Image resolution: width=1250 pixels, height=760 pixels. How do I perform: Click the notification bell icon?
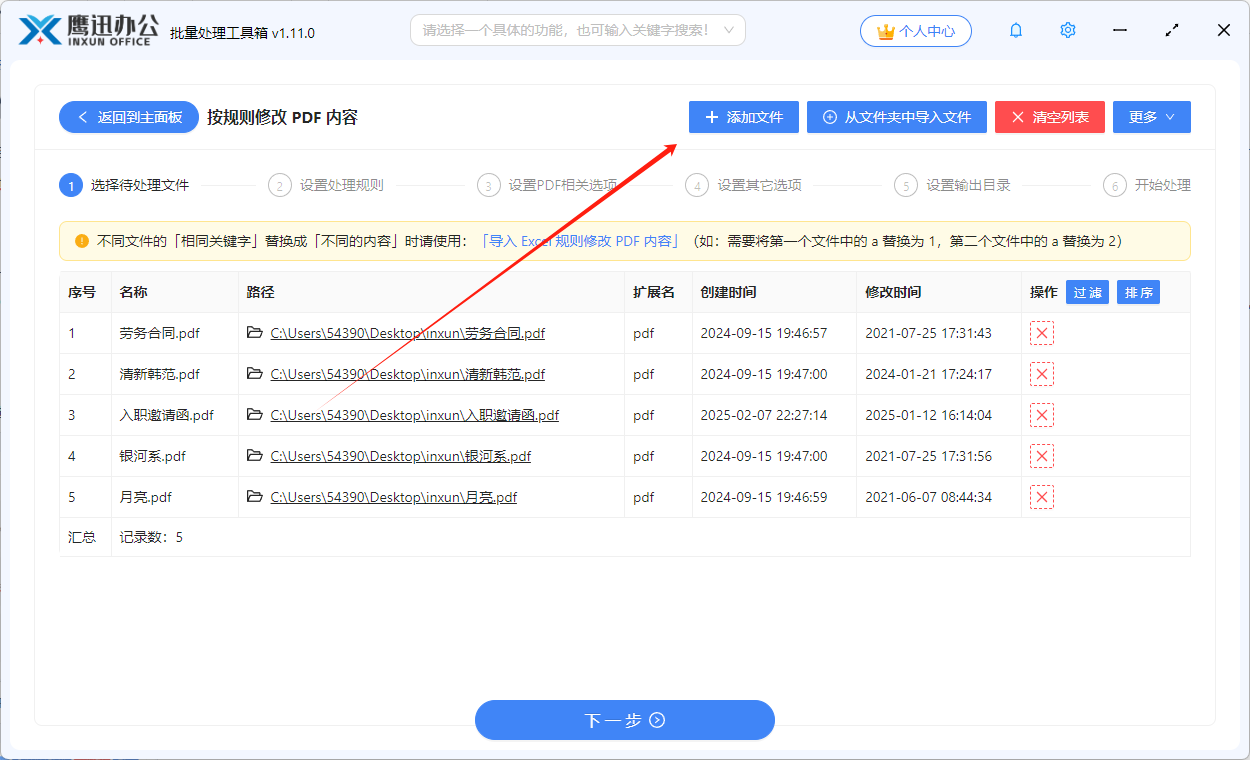click(1016, 31)
